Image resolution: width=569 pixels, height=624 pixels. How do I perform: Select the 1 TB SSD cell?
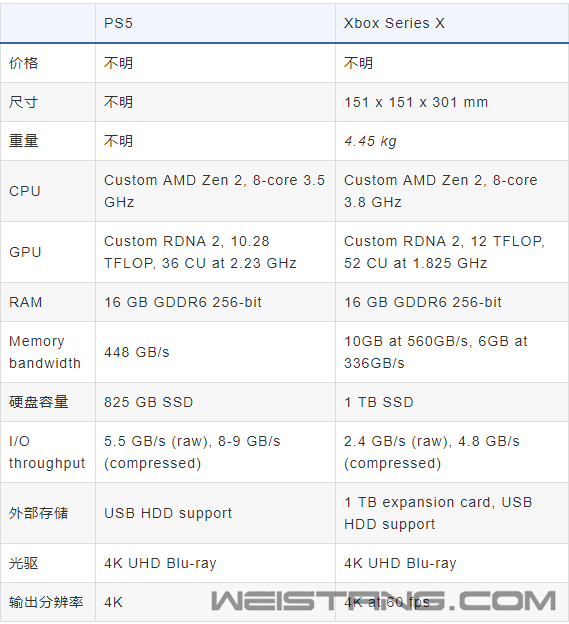coord(379,402)
